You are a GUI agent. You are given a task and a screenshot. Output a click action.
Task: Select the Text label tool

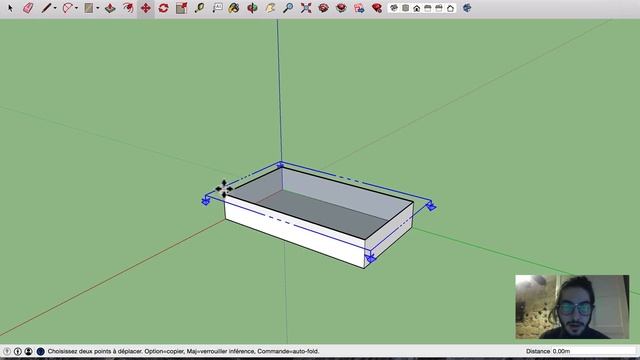click(x=218, y=8)
